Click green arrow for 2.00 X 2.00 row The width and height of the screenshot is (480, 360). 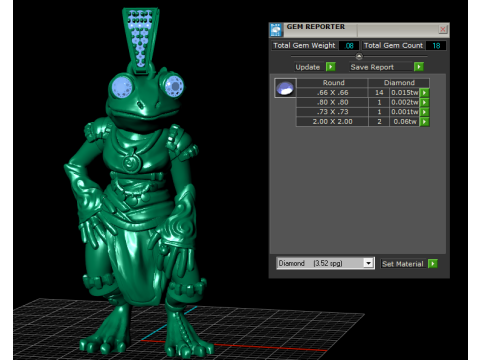coord(424,122)
